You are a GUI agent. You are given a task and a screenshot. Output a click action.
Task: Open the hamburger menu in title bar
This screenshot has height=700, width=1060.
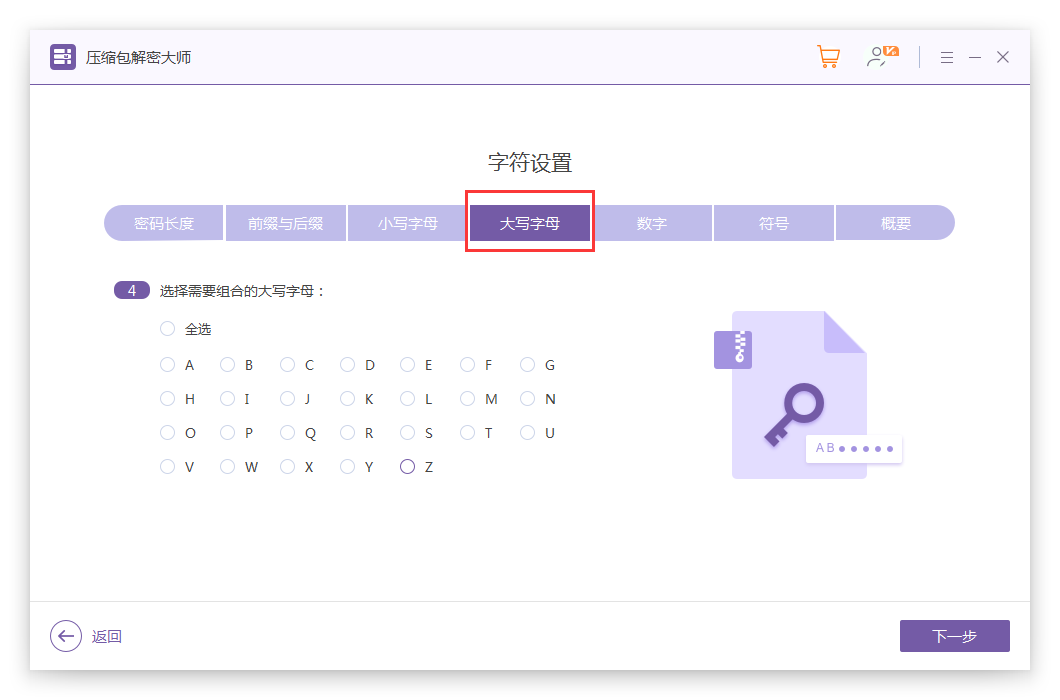[x=947, y=58]
